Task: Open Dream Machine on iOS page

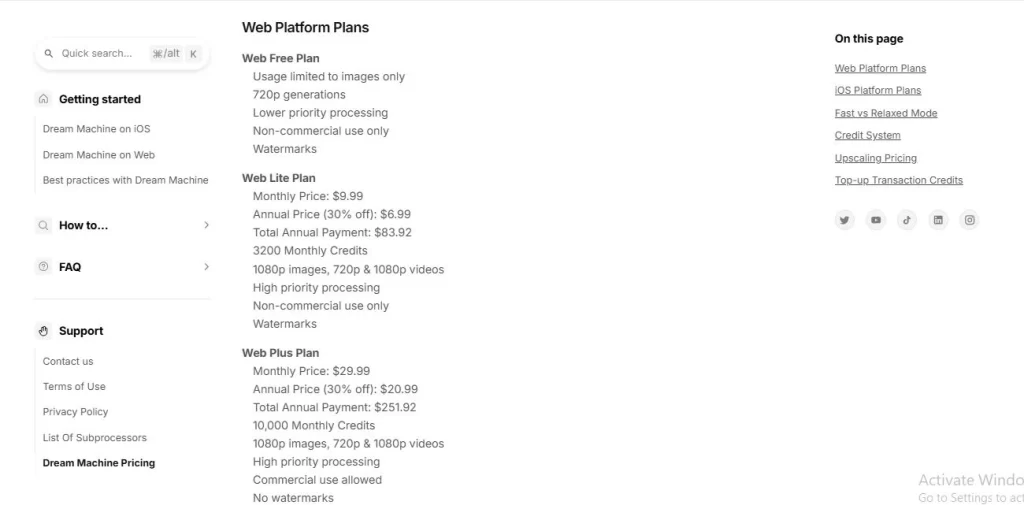Action: (x=96, y=129)
